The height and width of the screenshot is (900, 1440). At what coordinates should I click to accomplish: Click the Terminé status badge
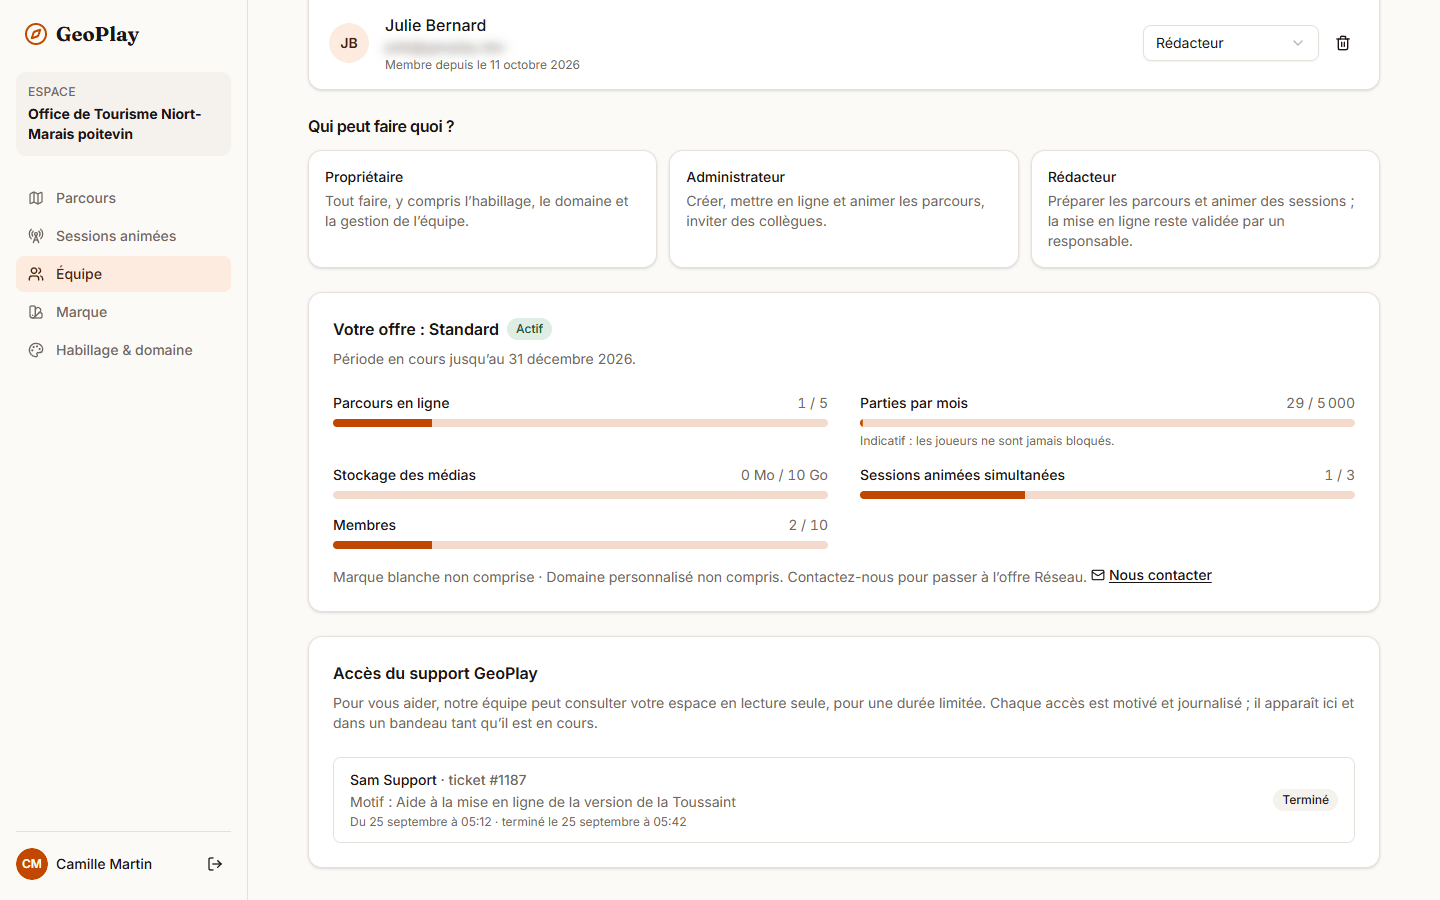coord(1305,800)
